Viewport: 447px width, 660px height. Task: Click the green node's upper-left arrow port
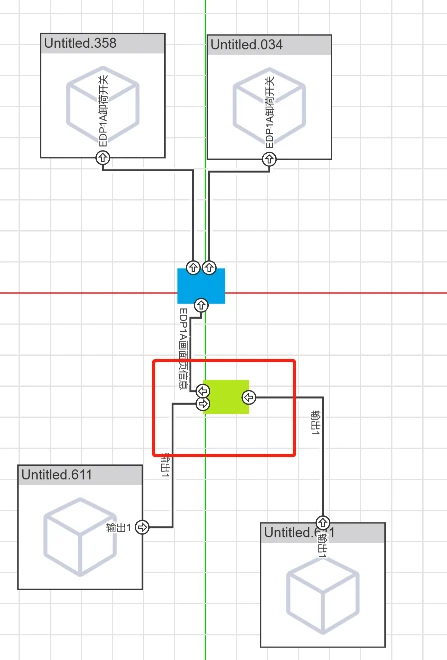click(x=203, y=391)
